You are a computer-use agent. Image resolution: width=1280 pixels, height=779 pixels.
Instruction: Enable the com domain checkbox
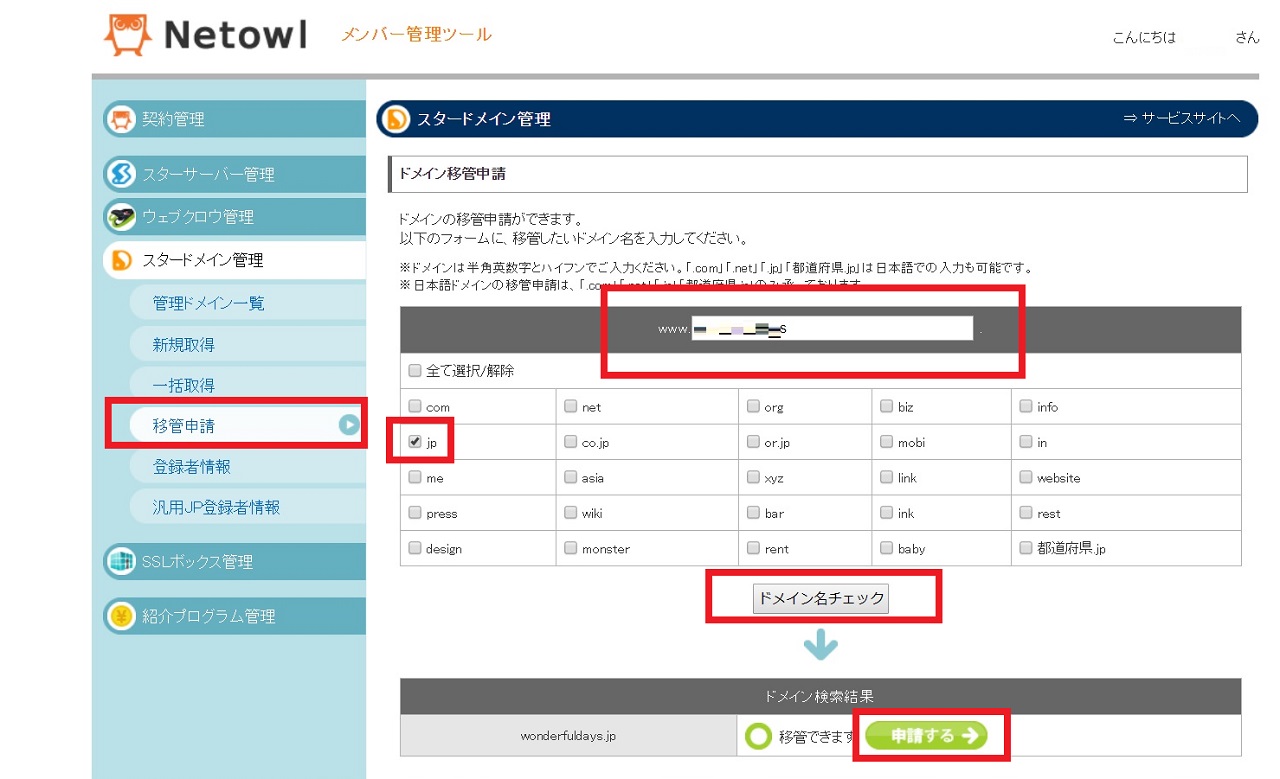[x=415, y=406]
